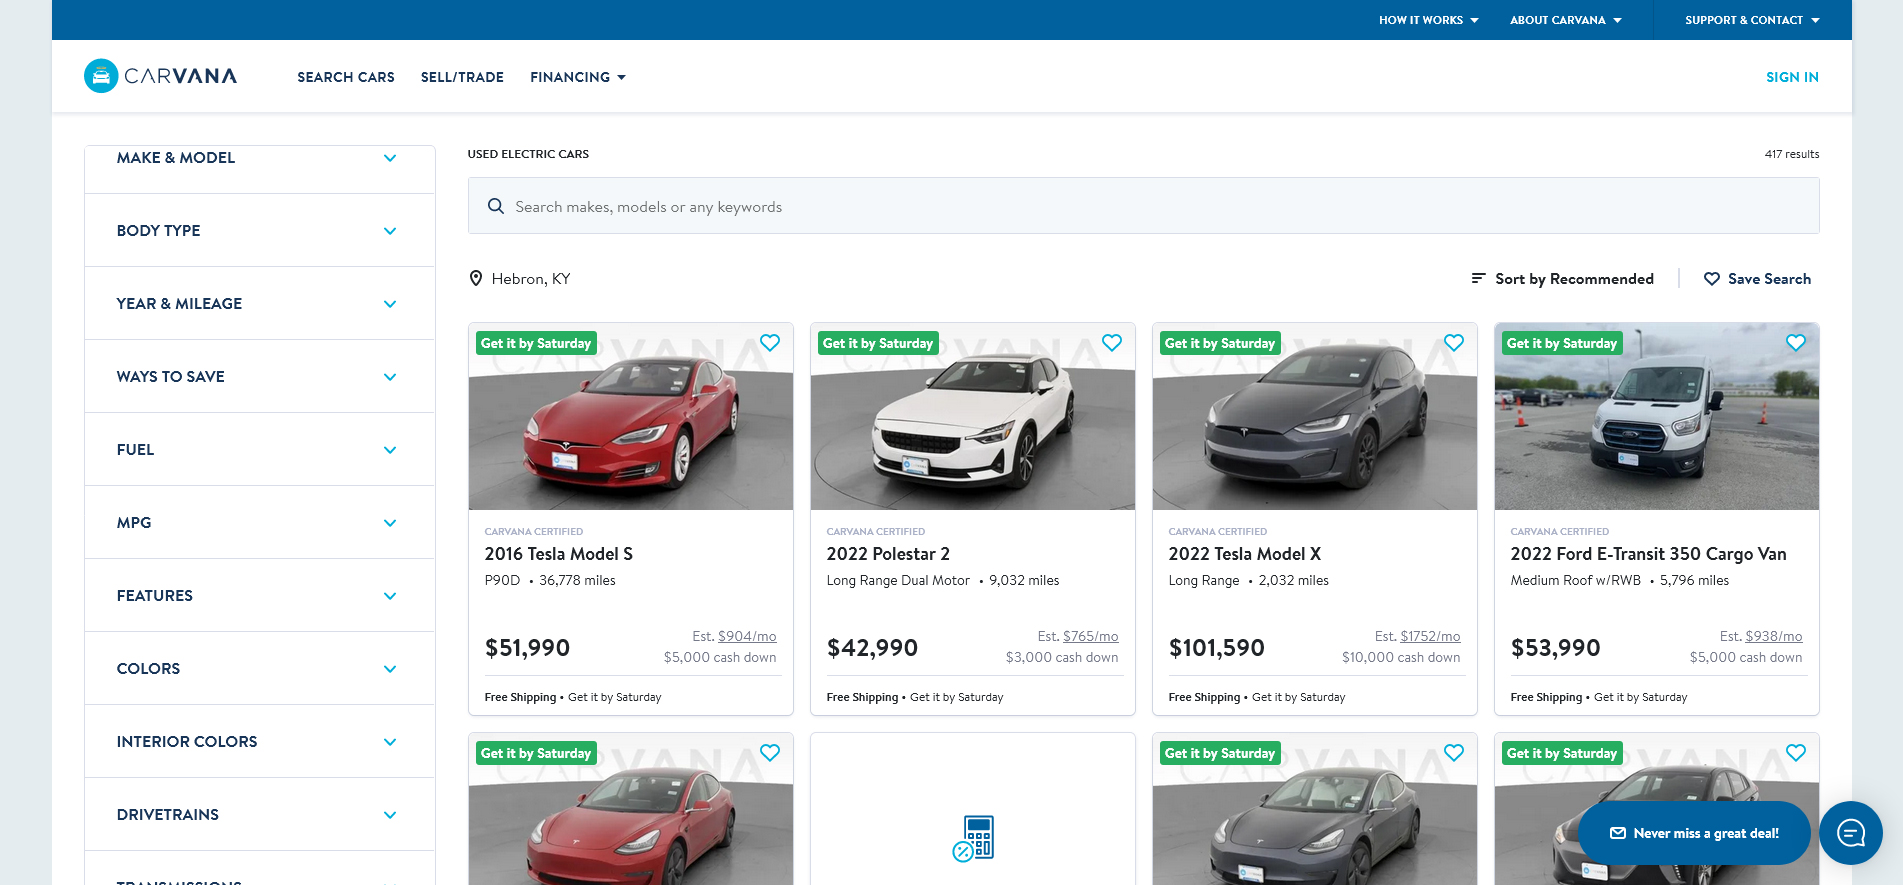The height and width of the screenshot is (885, 1903).
Task: Favorite the red Tesla in second row
Action: [770, 752]
